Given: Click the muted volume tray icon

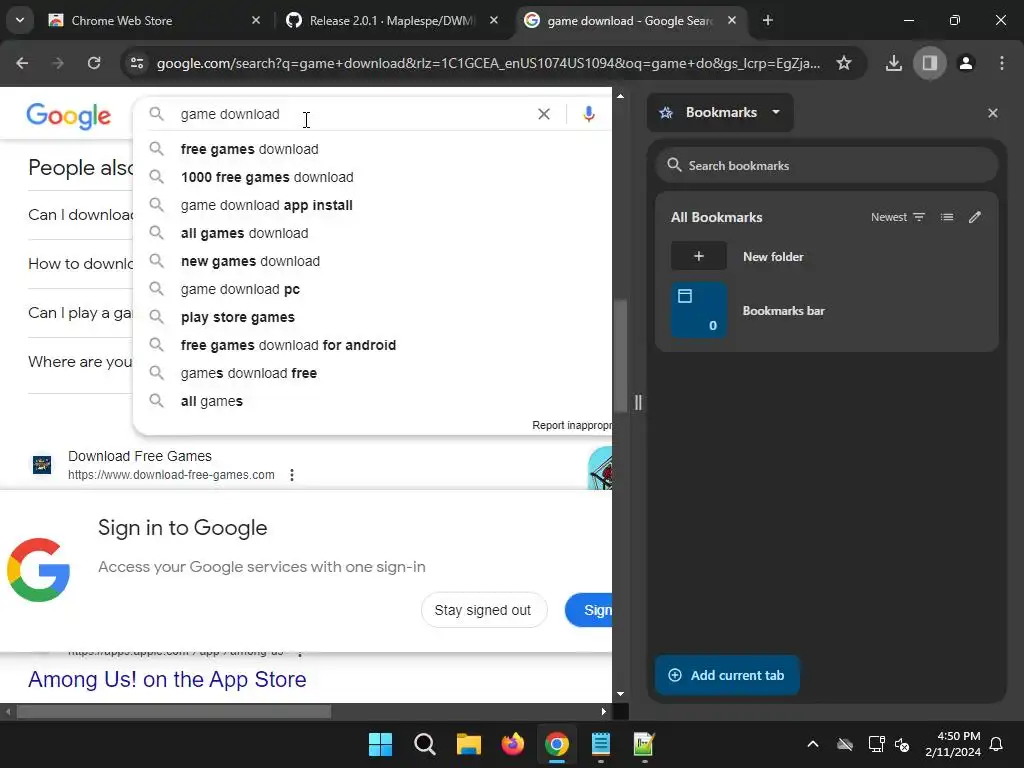Looking at the screenshot, I should pyautogui.click(x=902, y=744).
